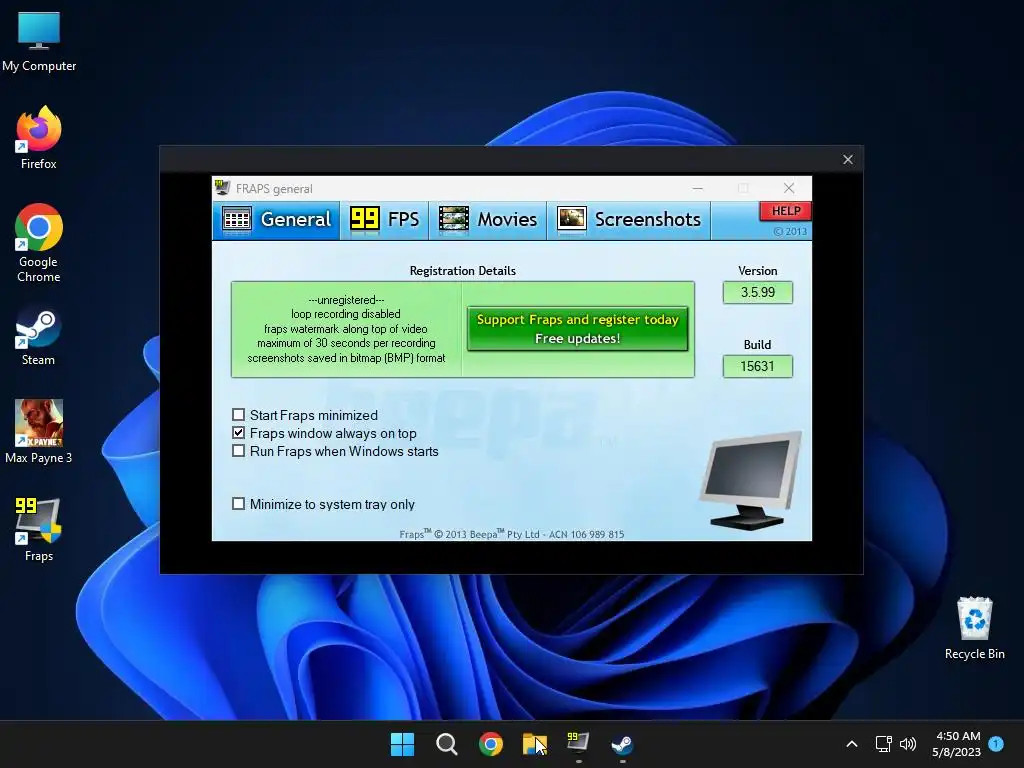Minimize the FRAPS general window

coord(697,188)
